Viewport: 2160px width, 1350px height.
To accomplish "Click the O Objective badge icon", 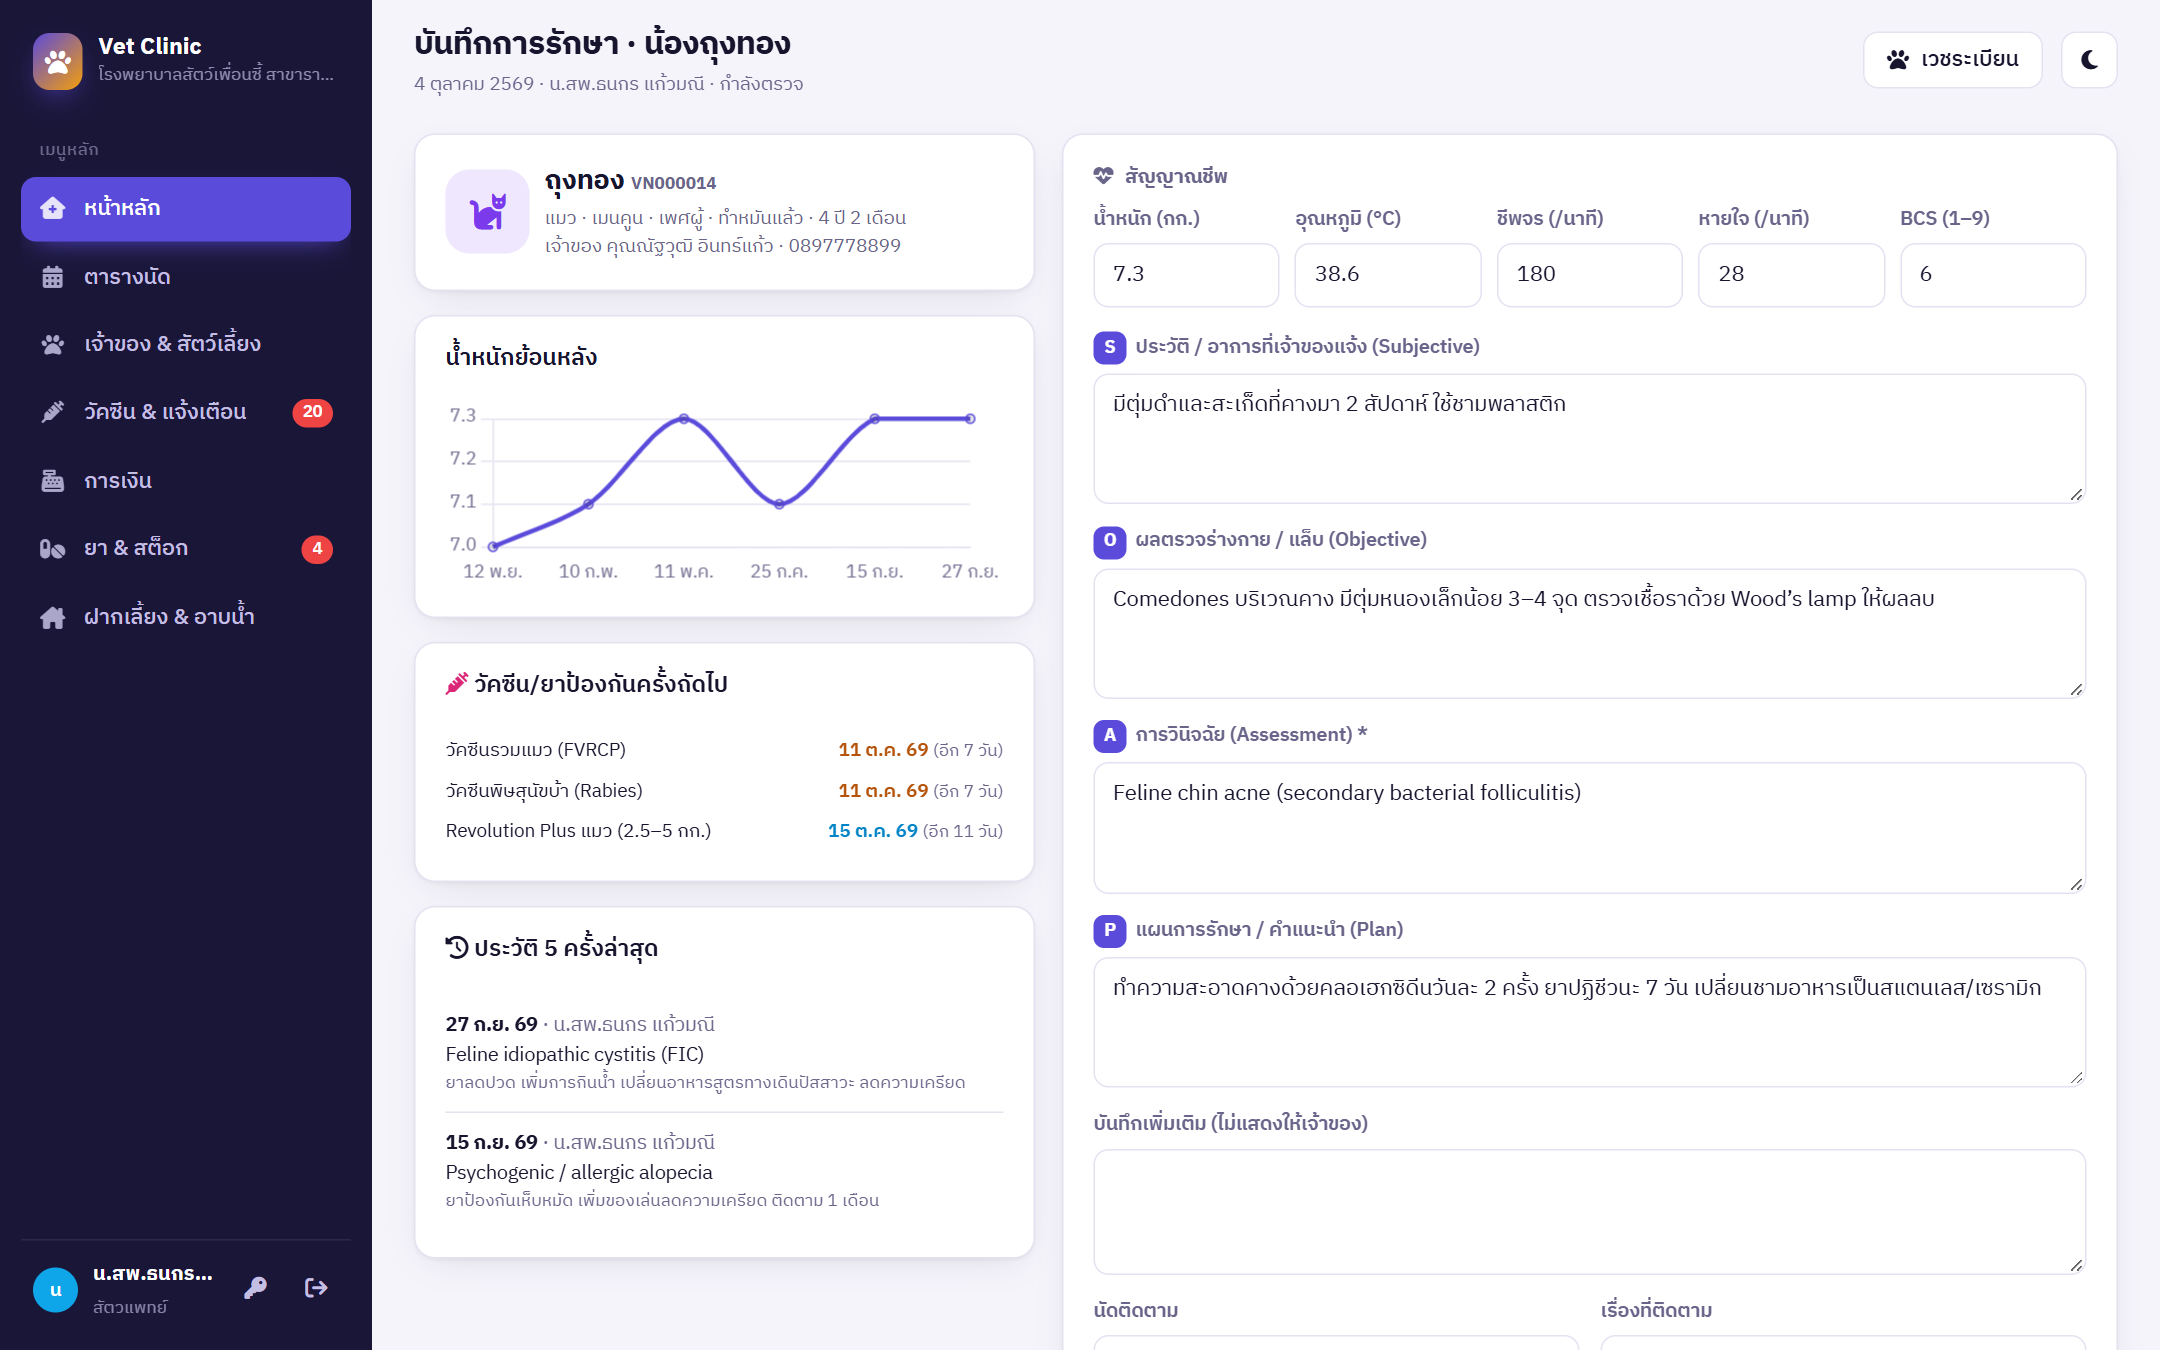I will point(1110,541).
